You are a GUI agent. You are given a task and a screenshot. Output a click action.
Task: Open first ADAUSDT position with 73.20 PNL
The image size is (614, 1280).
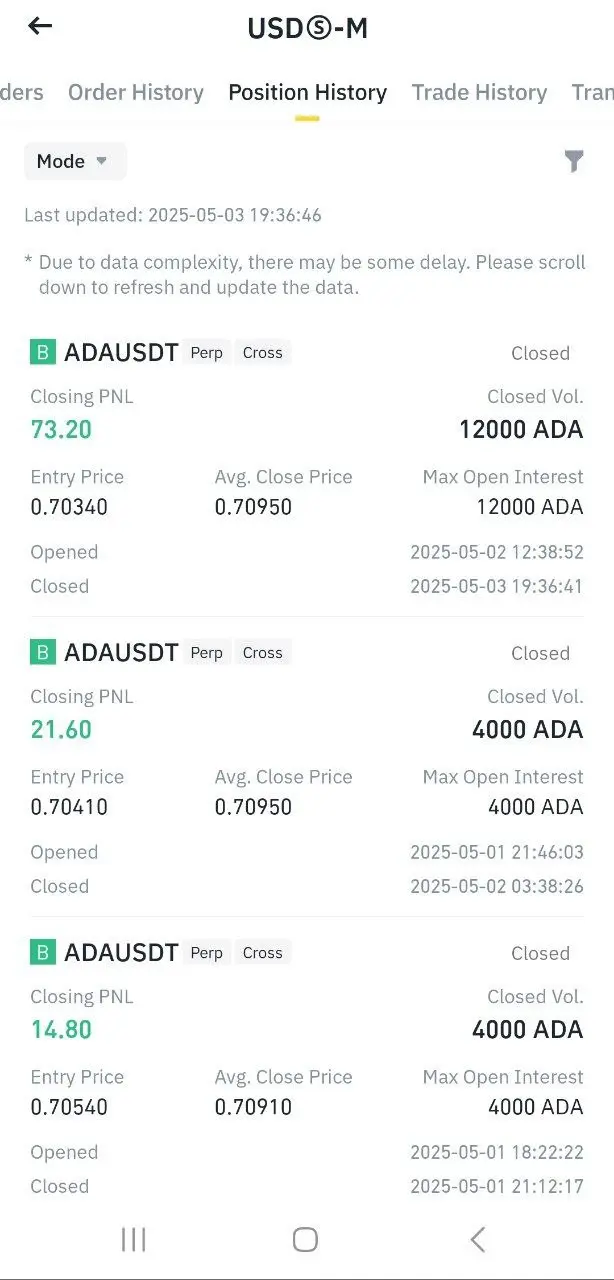coord(307,467)
